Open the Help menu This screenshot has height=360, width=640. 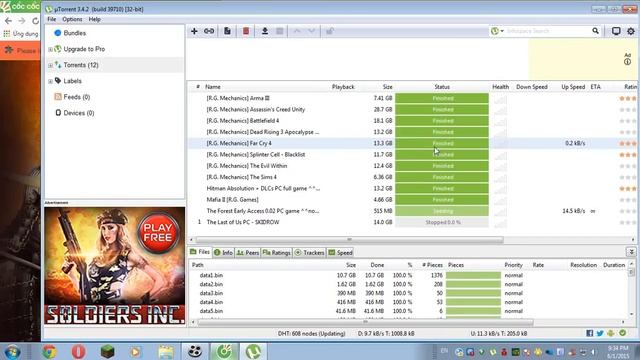point(95,19)
